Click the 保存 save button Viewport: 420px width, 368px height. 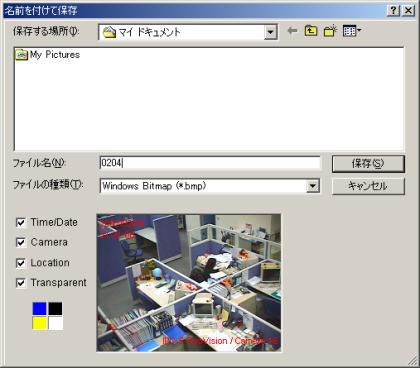(x=368, y=164)
